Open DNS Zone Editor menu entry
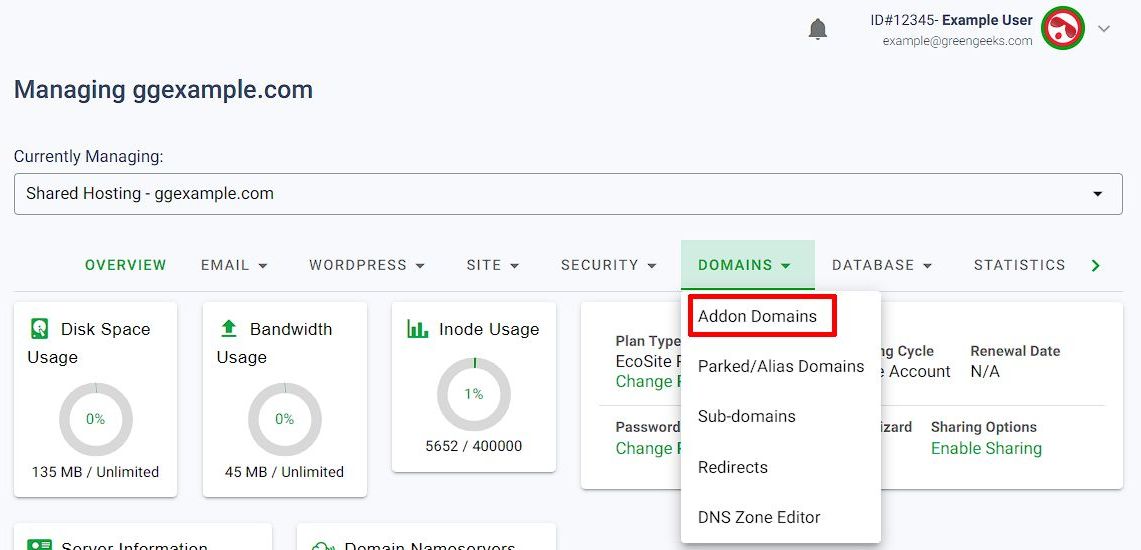This screenshot has width=1141, height=550. click(x=781, y=517)
